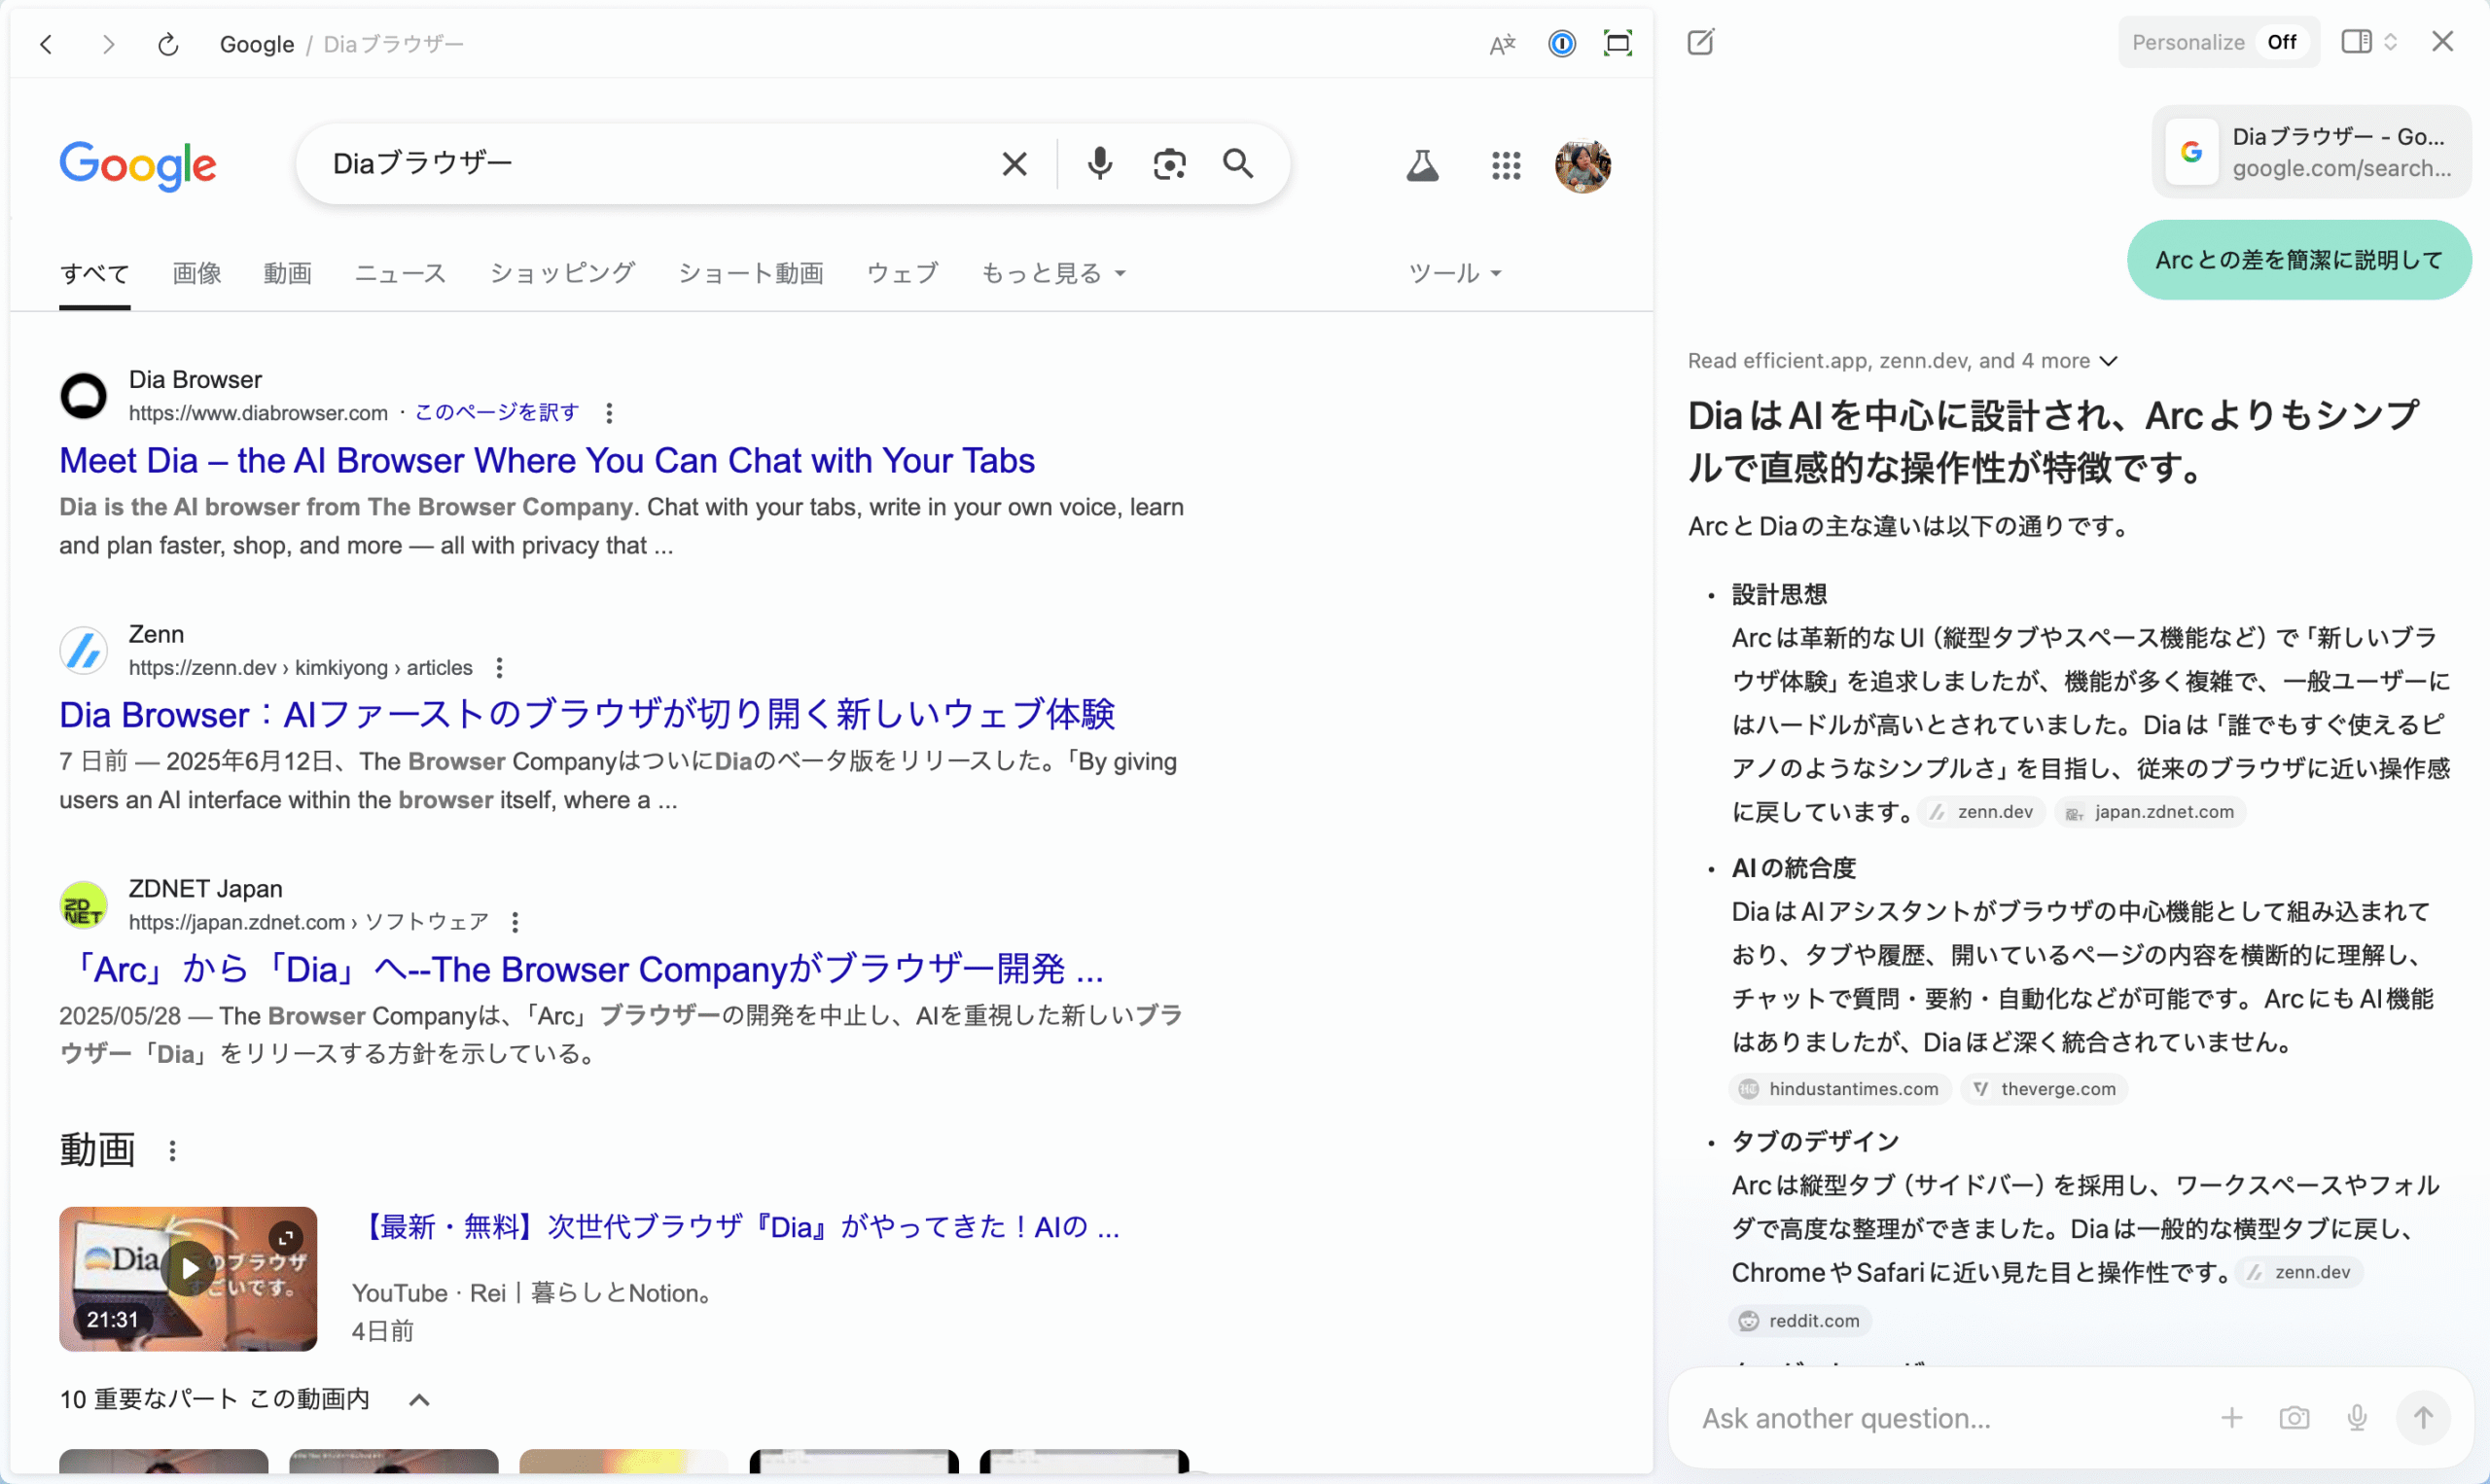2490x1484 pixels.
Task: Switch to the 画像 tab
Action: [196, 273]
